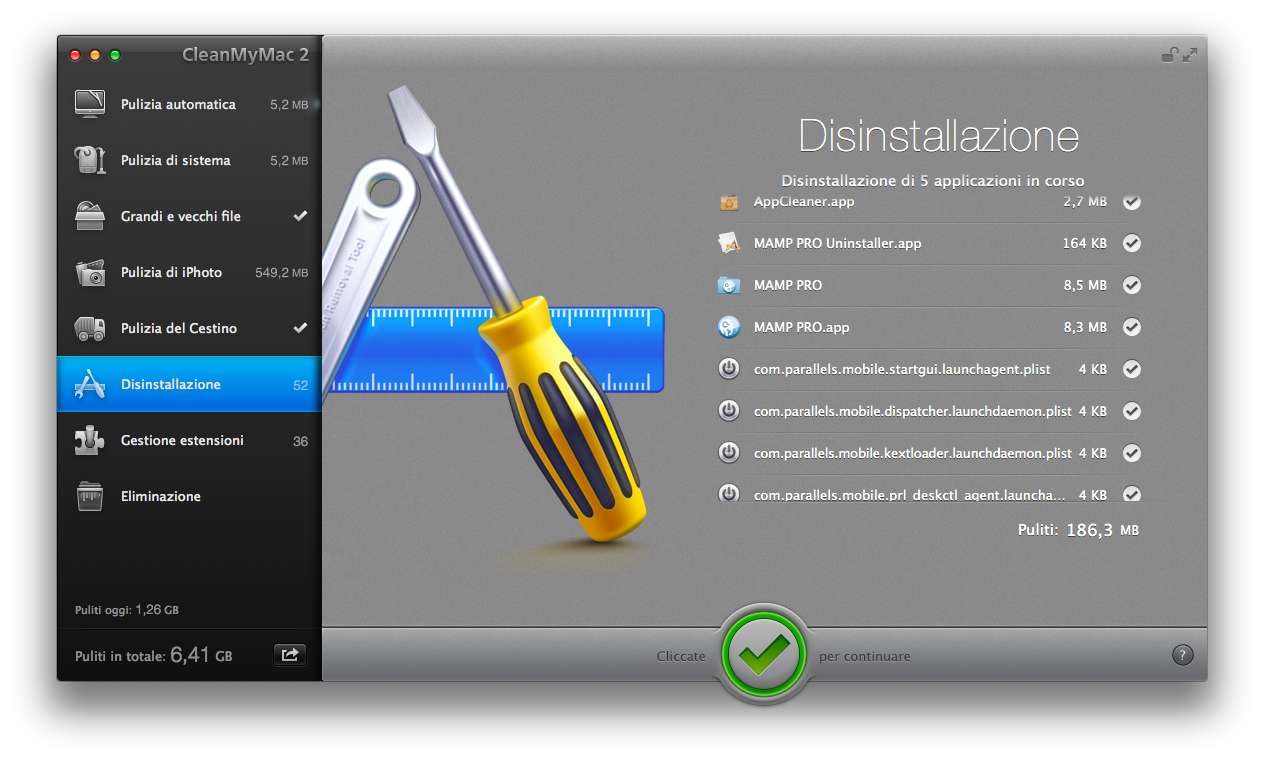Toggle checkmark for dispatcher.launchdaemon.plist

1132,411
